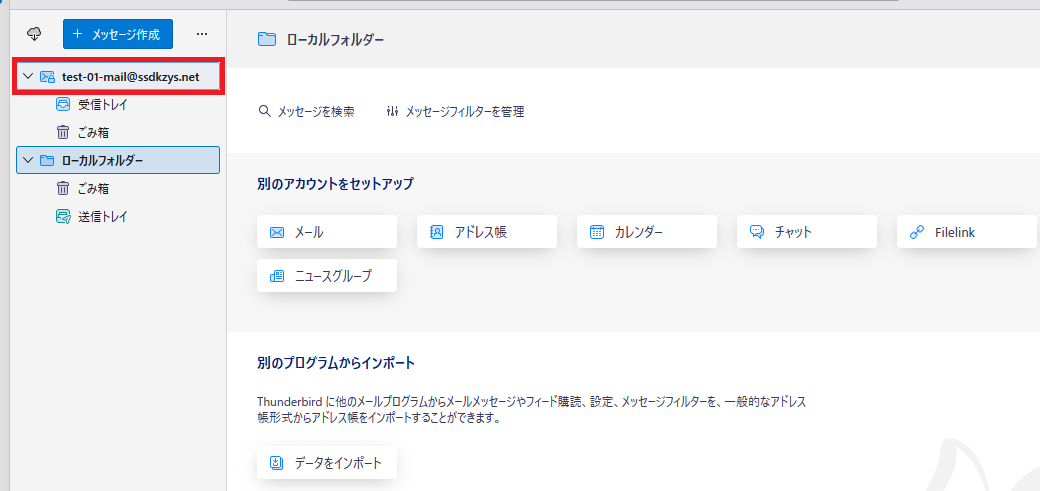The height and width of the screenshot is (491, 1040).
Task: Set up a カレンダー calendar
Action: pos(647,232)
